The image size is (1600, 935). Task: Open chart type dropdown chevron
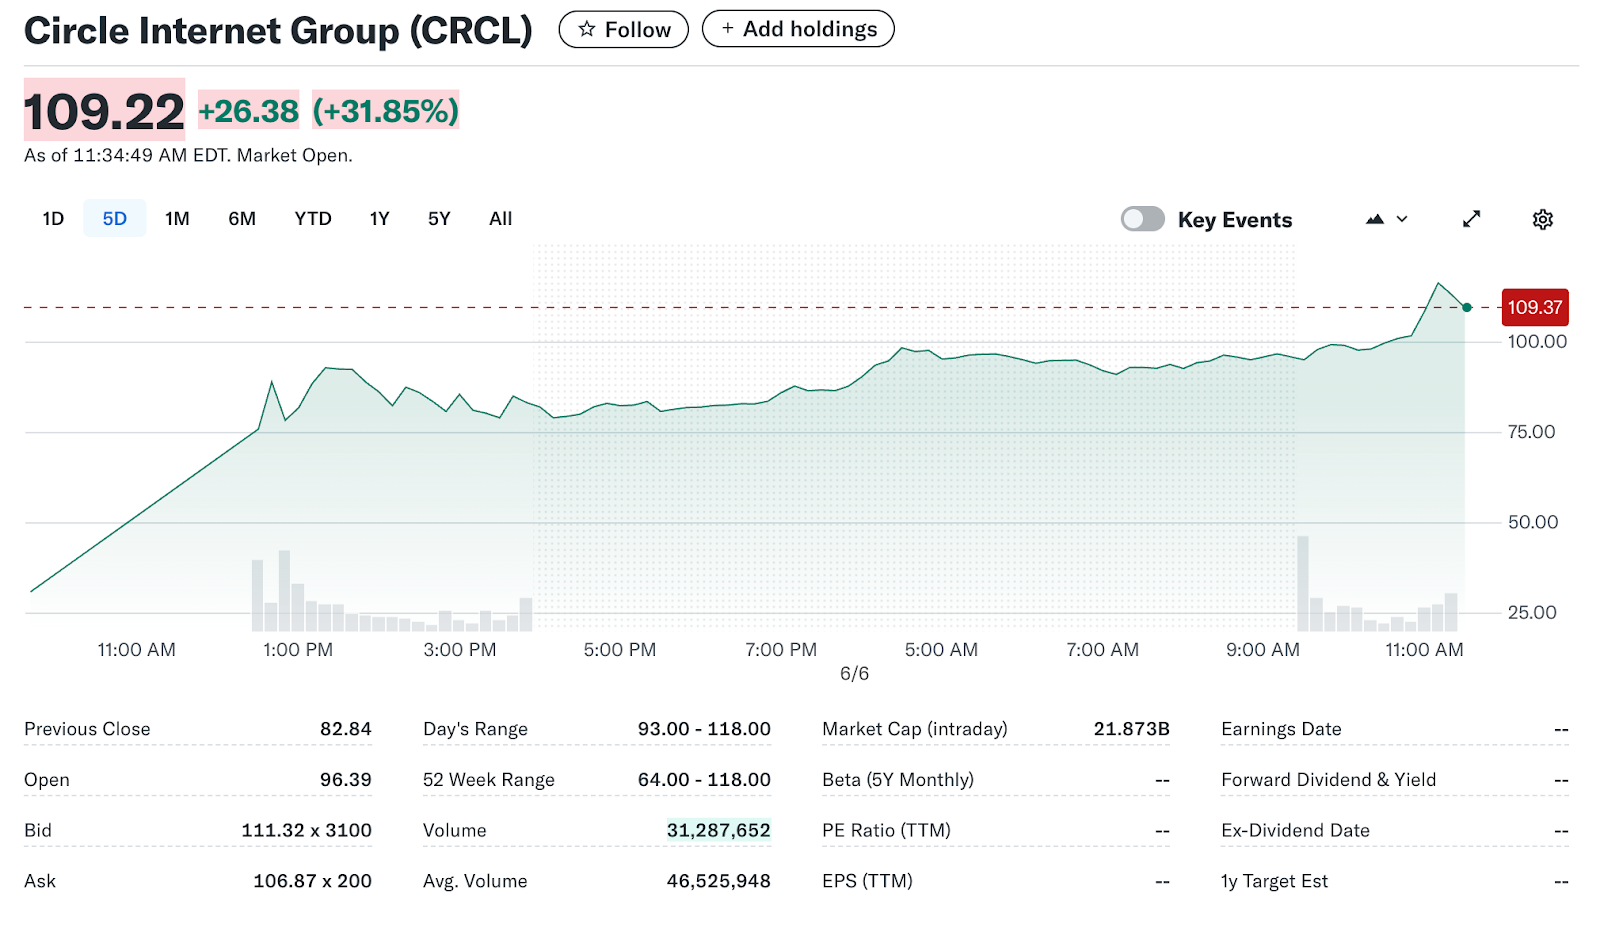coord(1402,219)
